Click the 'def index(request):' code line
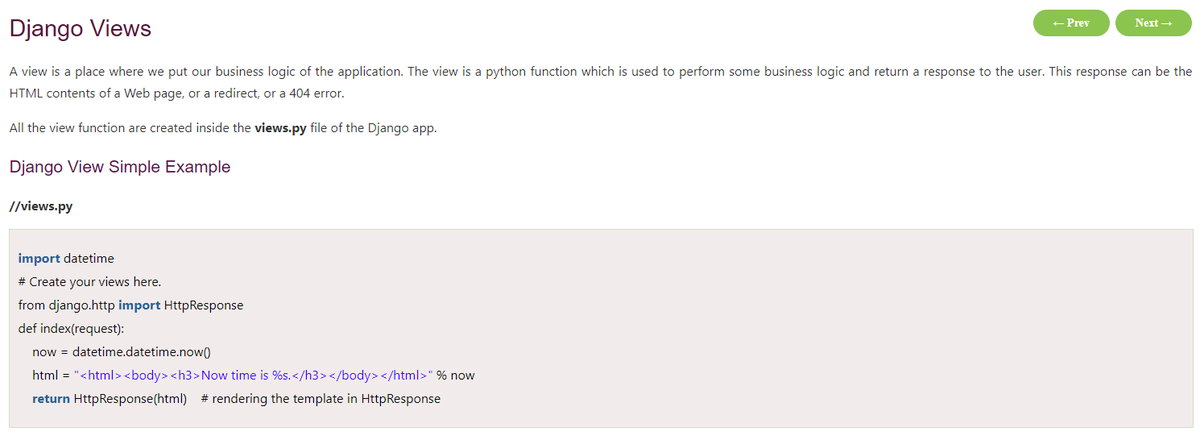This screenshot has width=1200, height=440. (x=71, y=328)
